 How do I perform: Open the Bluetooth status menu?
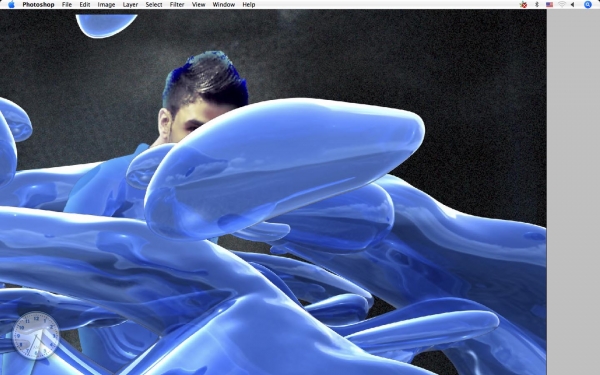tap(536, 5)
